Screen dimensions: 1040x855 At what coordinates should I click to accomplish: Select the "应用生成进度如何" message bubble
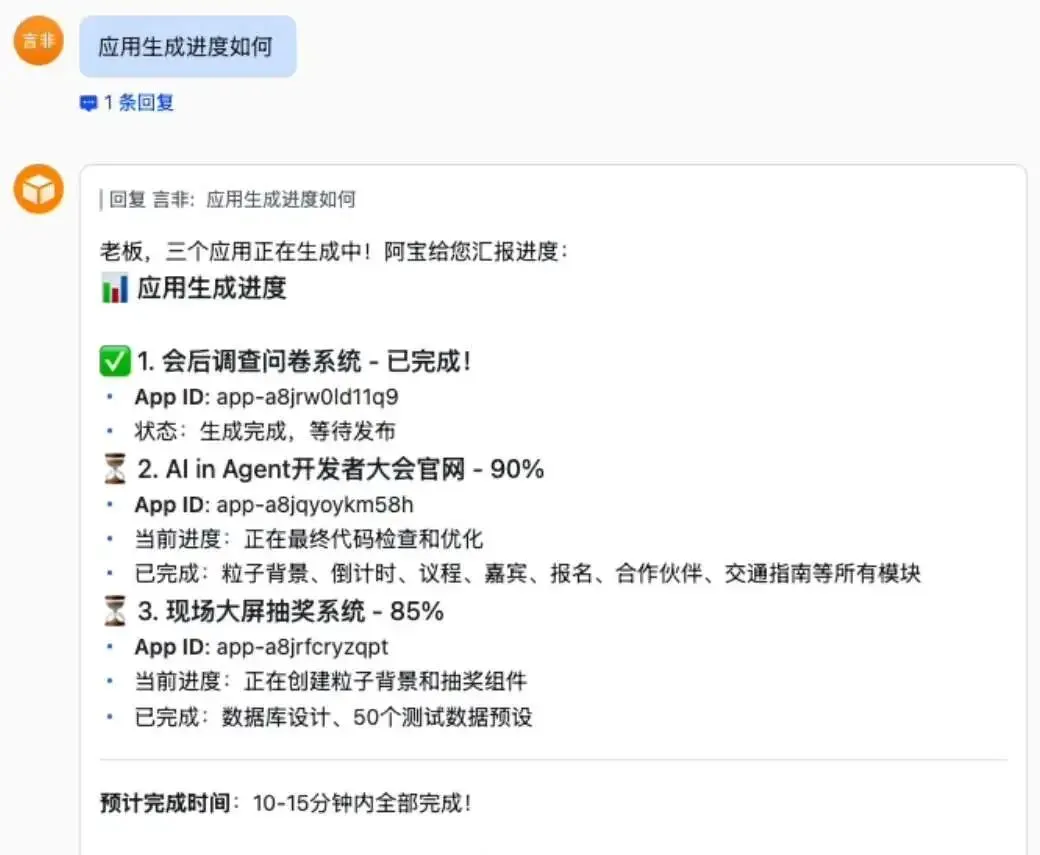[x=187, y=47]
